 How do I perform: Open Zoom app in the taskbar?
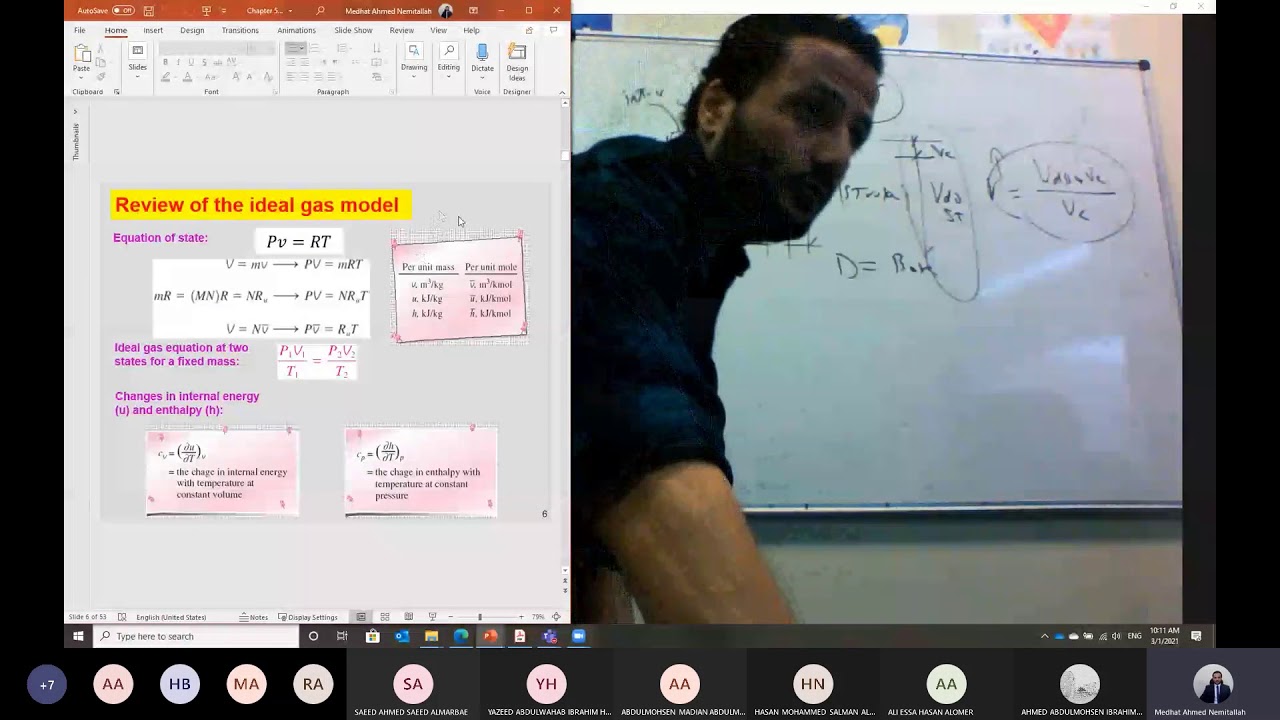[578, 636]
